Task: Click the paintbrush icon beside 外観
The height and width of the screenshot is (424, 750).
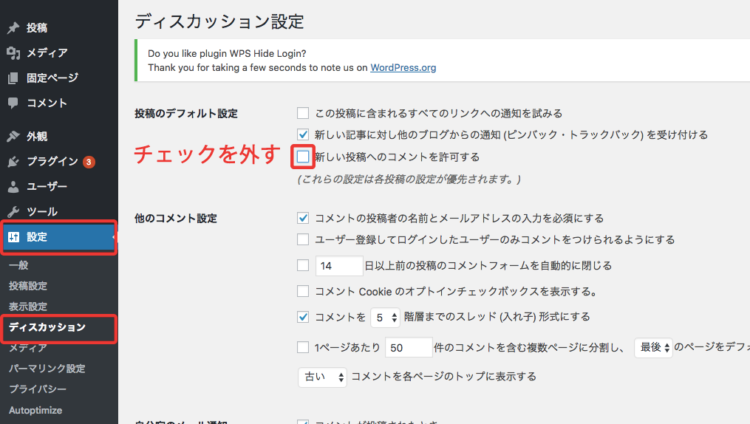Action: (13, 136)
